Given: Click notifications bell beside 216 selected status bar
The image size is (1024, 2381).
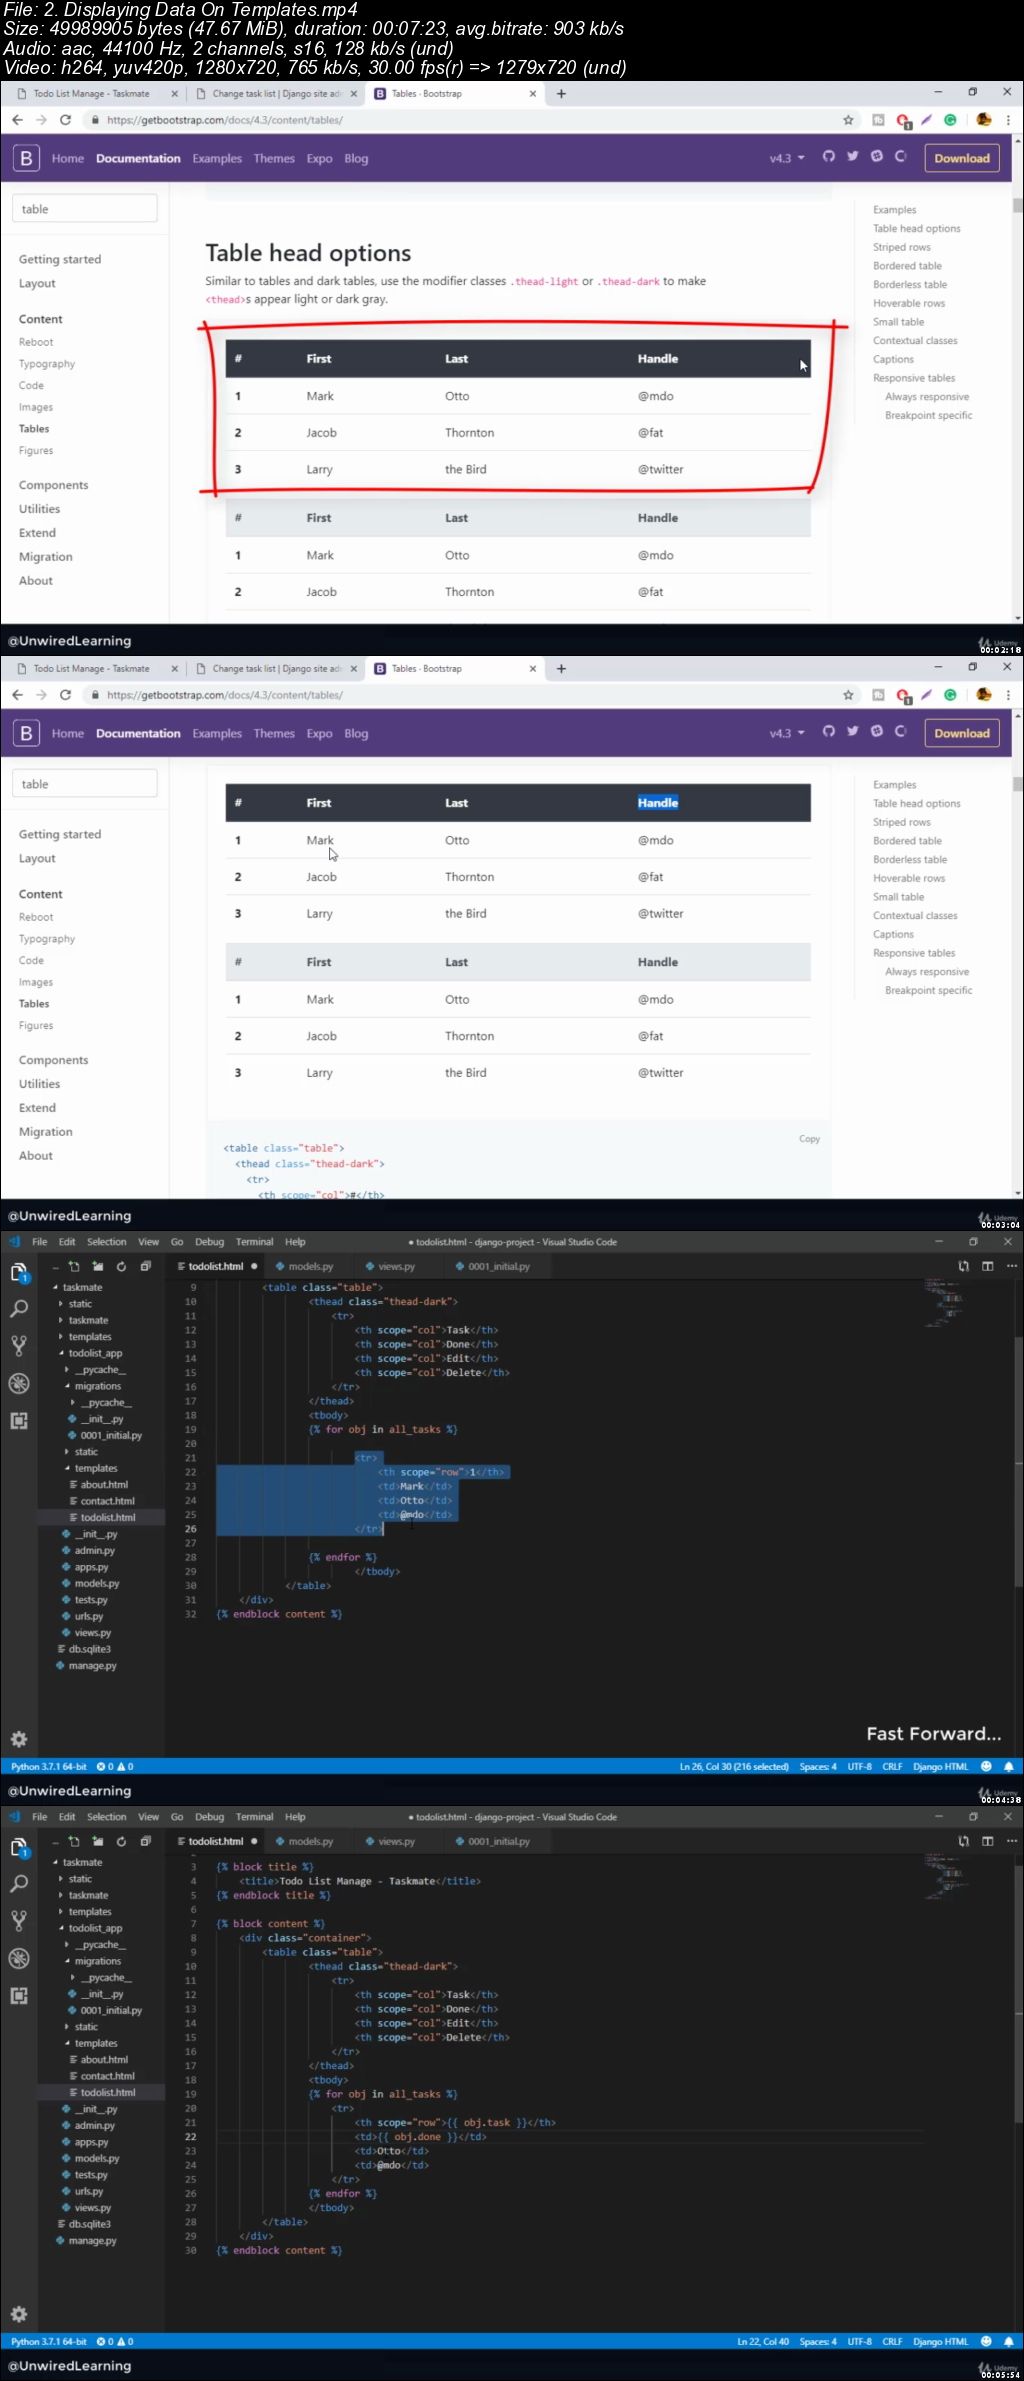Looking at the screenshot, I should (x=1008, y=1766).
